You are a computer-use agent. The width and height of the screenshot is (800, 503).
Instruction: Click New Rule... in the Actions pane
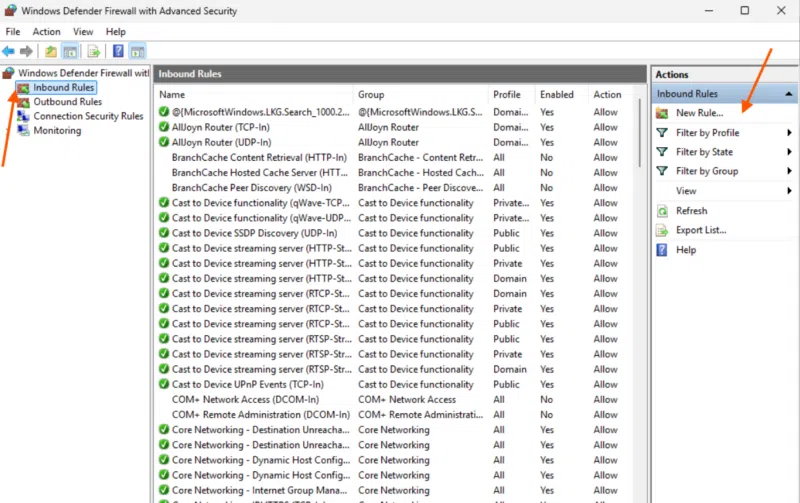[x=699, y=113]
